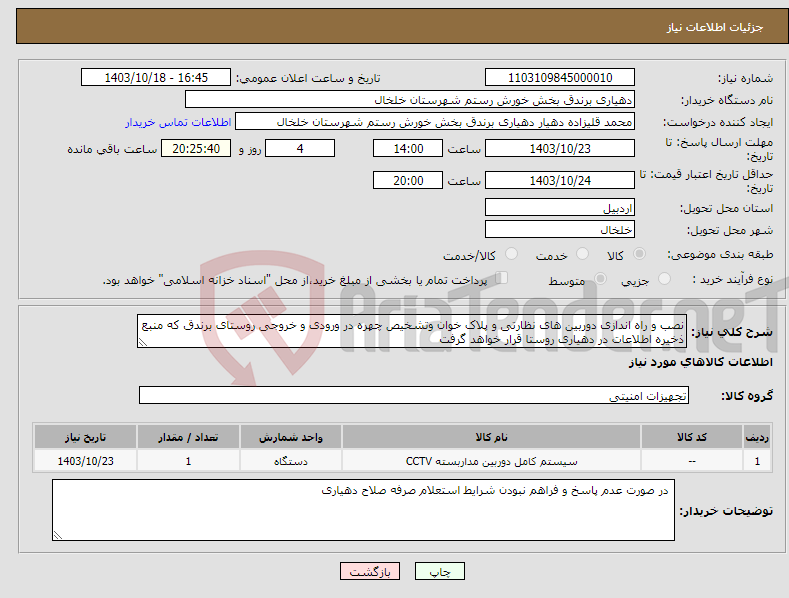Click the دستگاه unit cell
789x598 pixels.
tap(291, 461)
